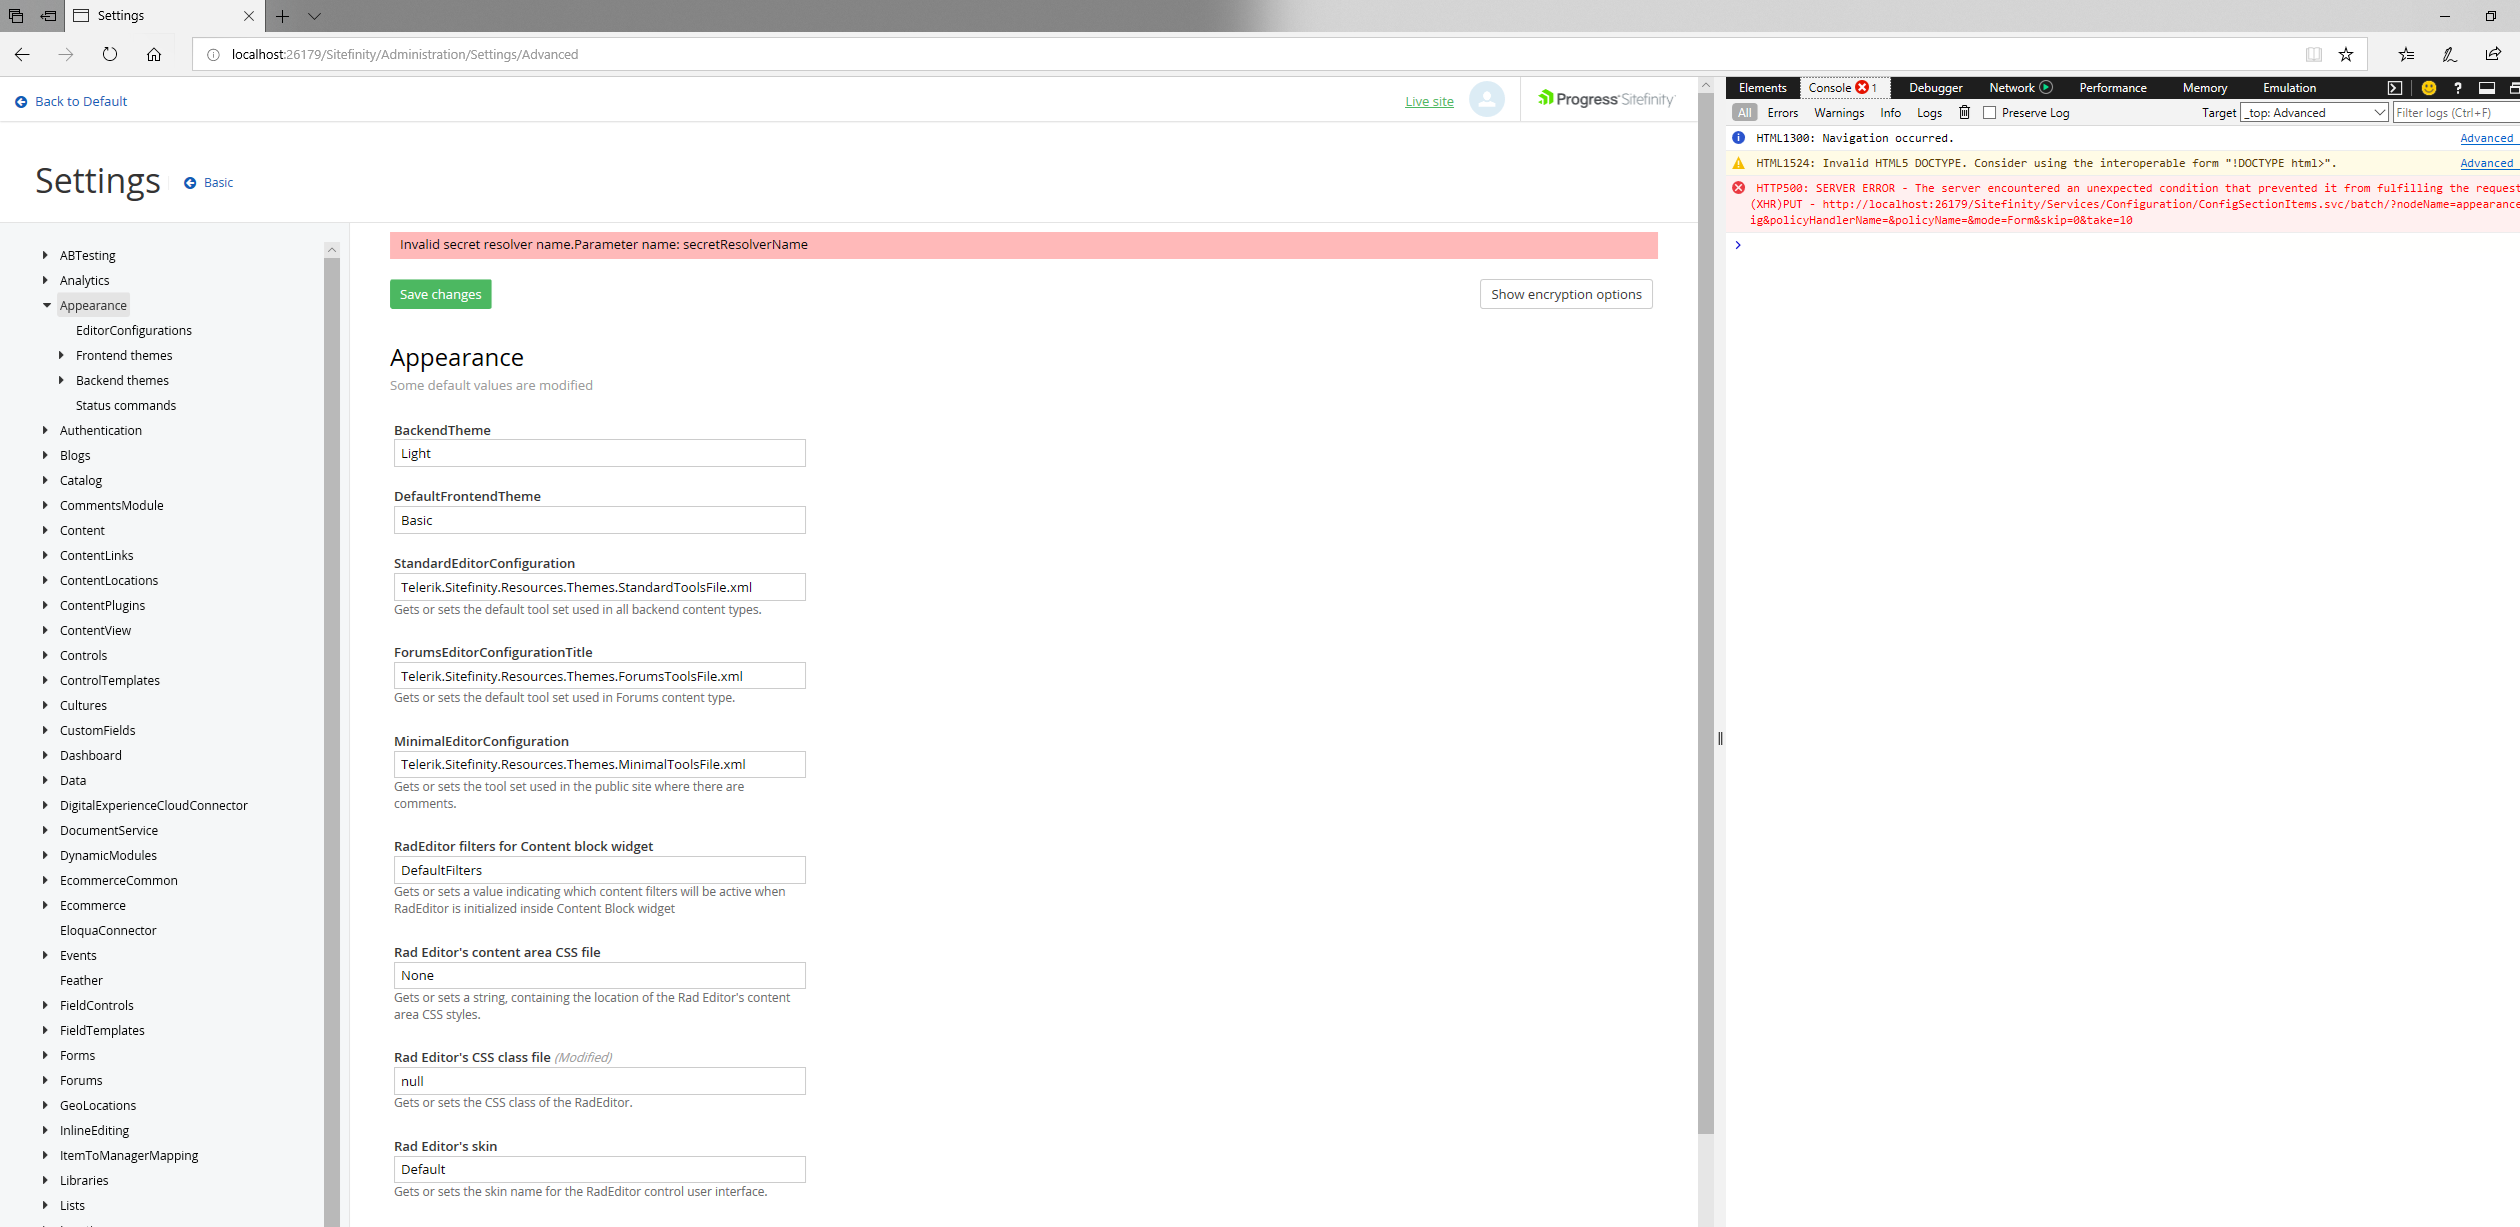The height and width of the screenshot is (1227, 2520).
Task: Follow the Back to Default link
Action: click(71, 101)
